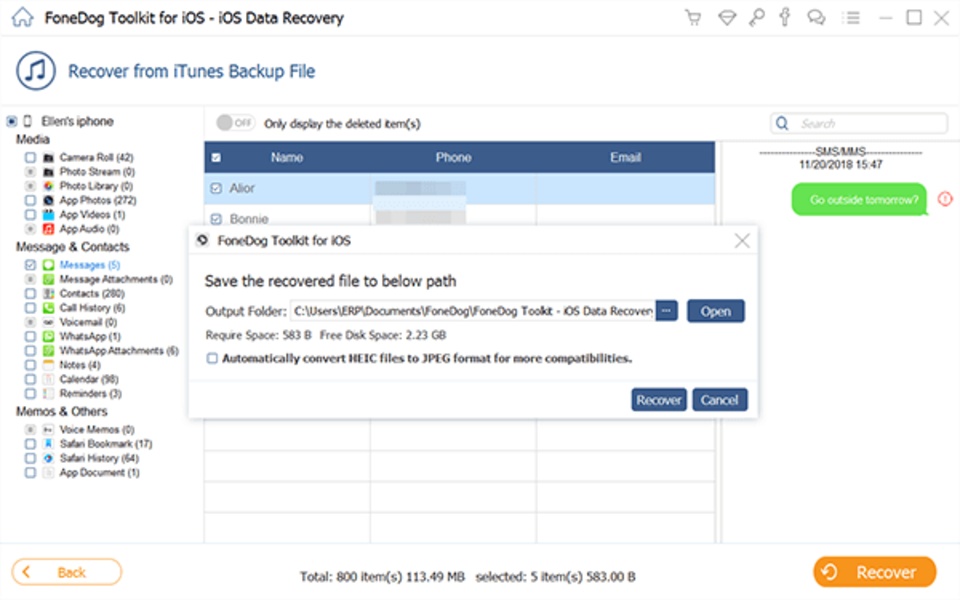Image resolution: width=960 pixels, height=600 pixels.
Task: Click the WhatsApp icon
Action: pyautogui.click(x=48, y=336)
